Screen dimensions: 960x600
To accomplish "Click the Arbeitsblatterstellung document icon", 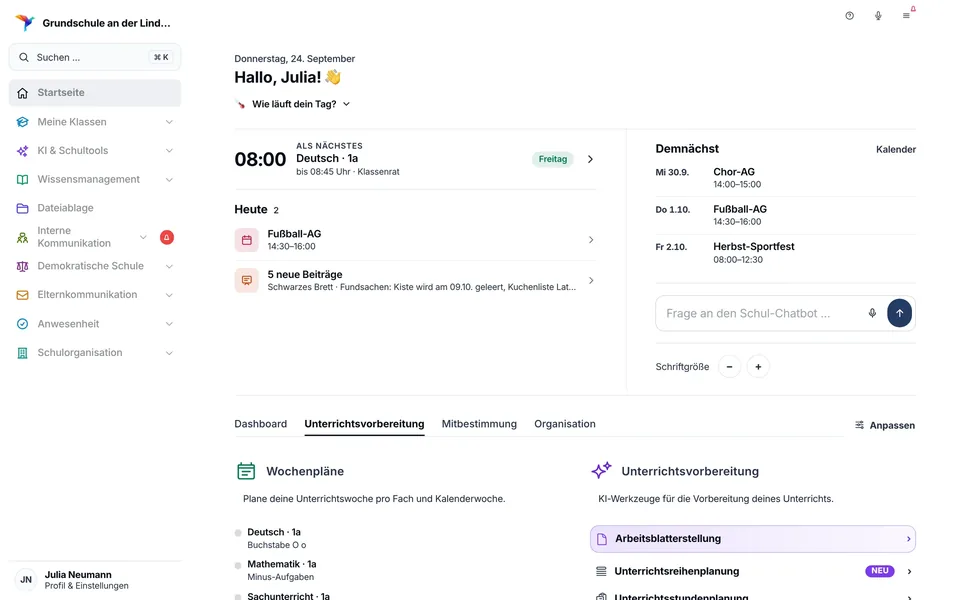I will click(602, 539).
